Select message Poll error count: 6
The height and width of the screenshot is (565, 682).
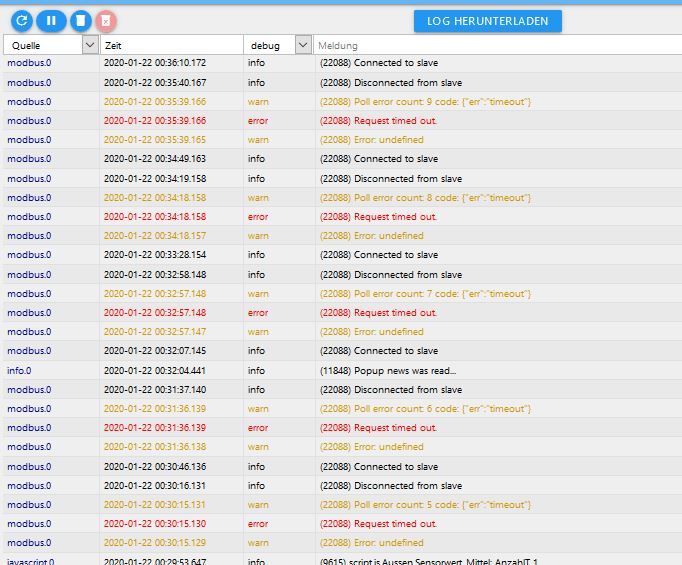[x=425, y=409]
